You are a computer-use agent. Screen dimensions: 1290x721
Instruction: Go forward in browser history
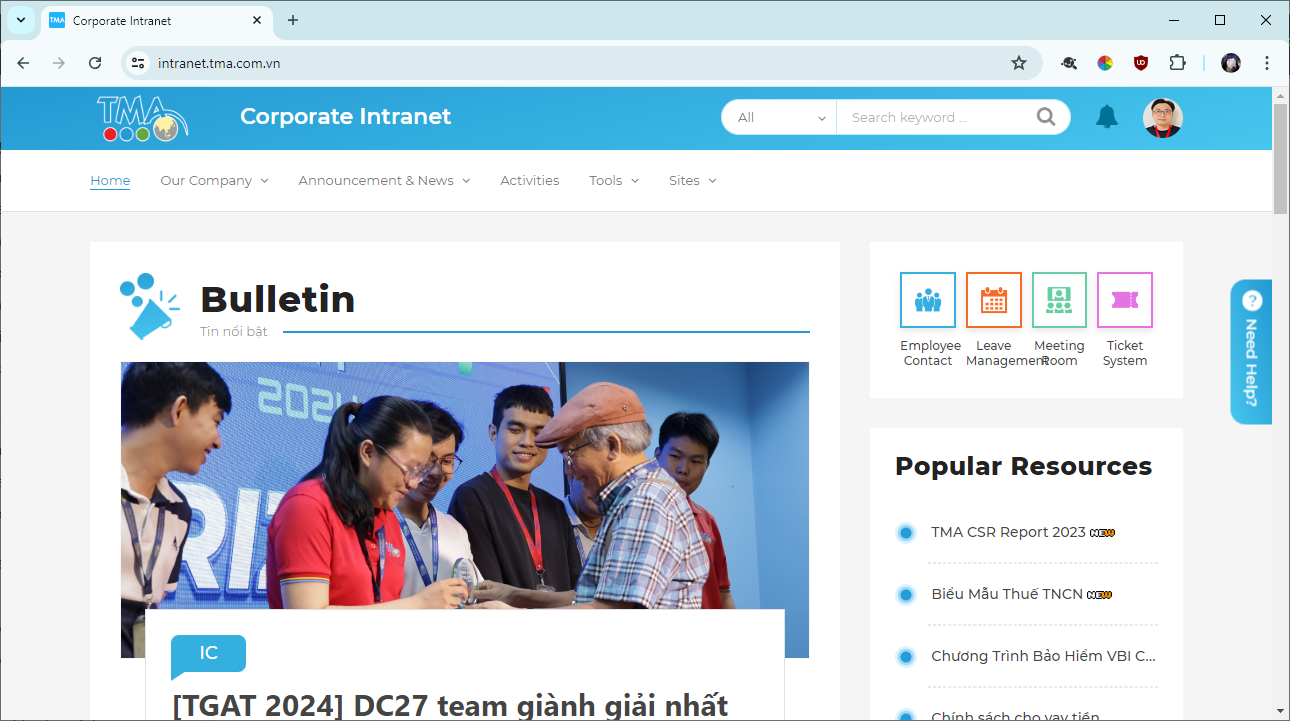click(x=59, y=63)
